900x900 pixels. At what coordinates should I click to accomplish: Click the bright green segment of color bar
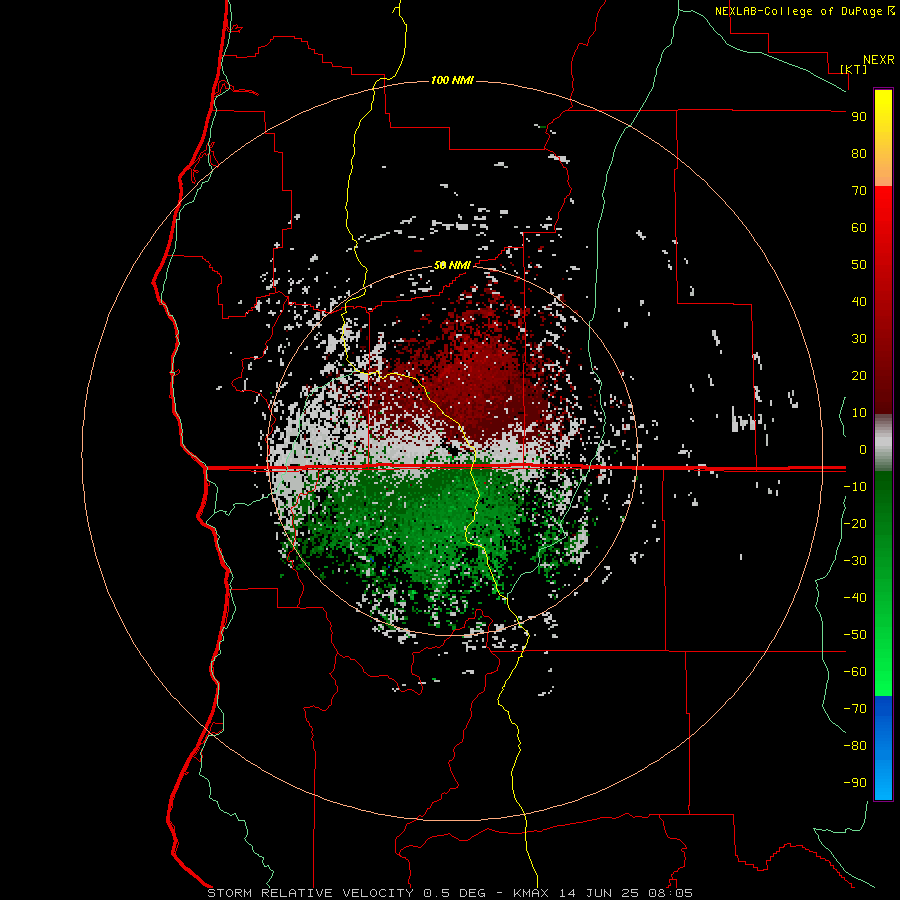click(883, 660)
